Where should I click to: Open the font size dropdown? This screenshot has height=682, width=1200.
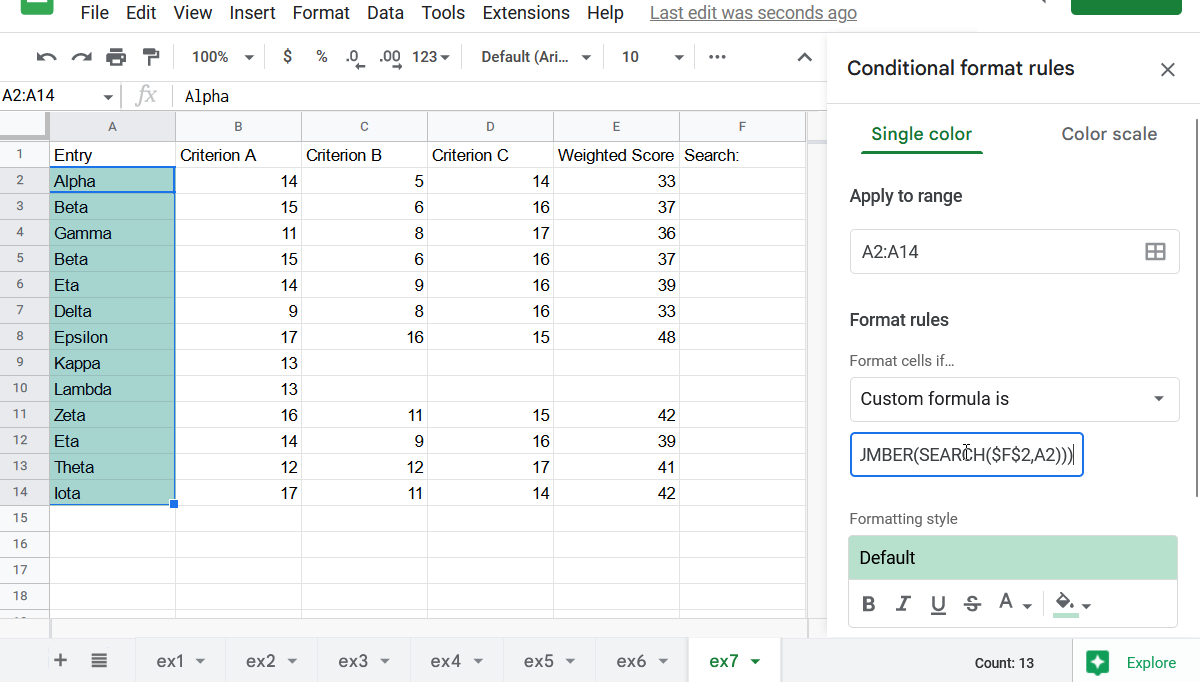(x=652, y=57)
